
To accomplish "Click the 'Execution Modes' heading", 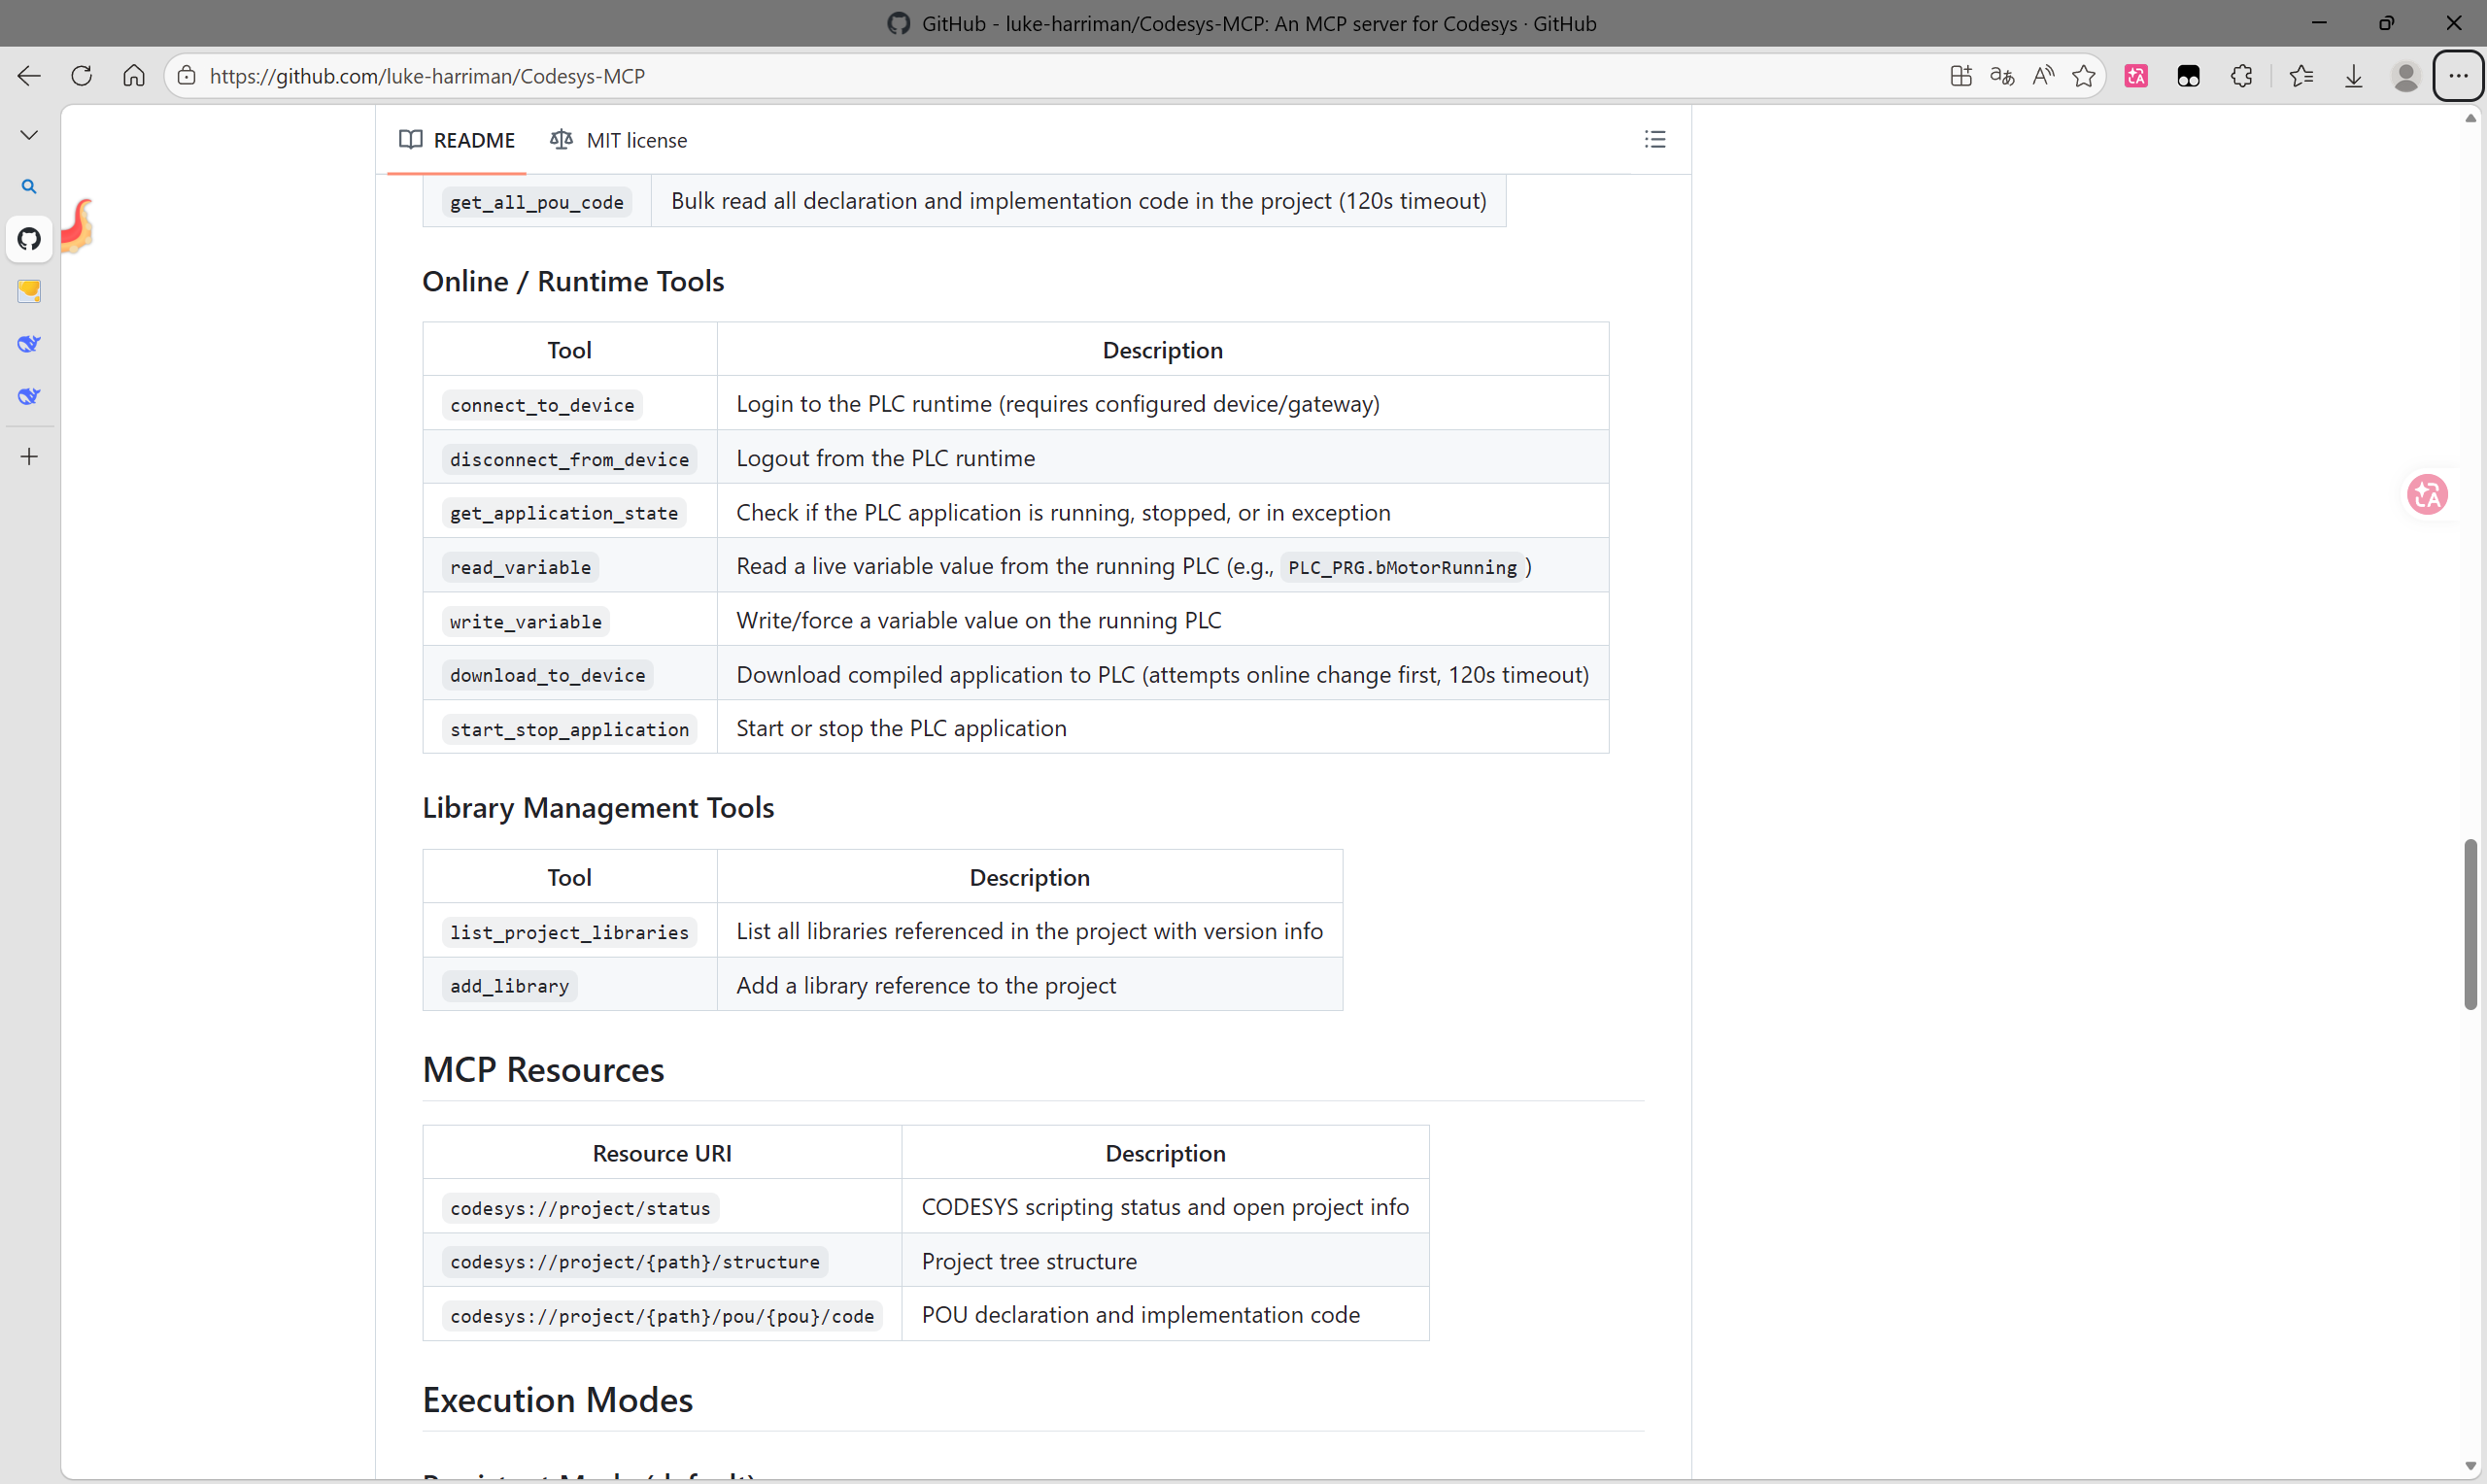I will (x=557, y=1400).
